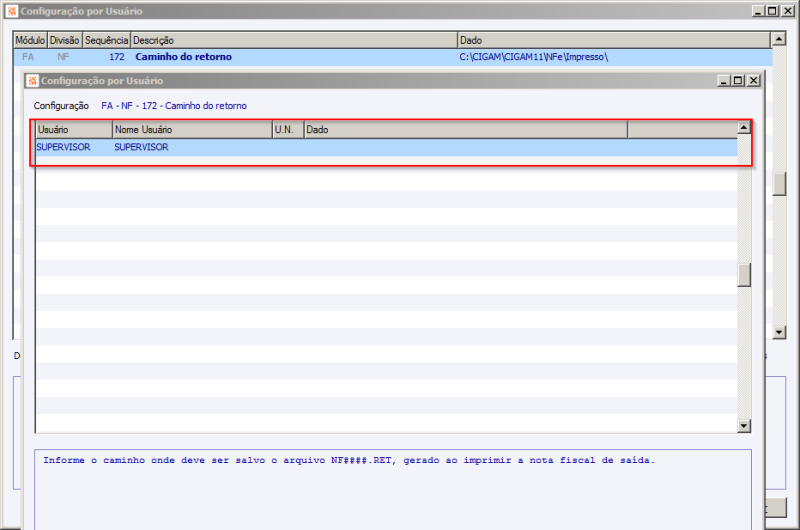Select SUPERVISOR in the Usuário column
Screen dimensions: 800x530
click(63, 147)
